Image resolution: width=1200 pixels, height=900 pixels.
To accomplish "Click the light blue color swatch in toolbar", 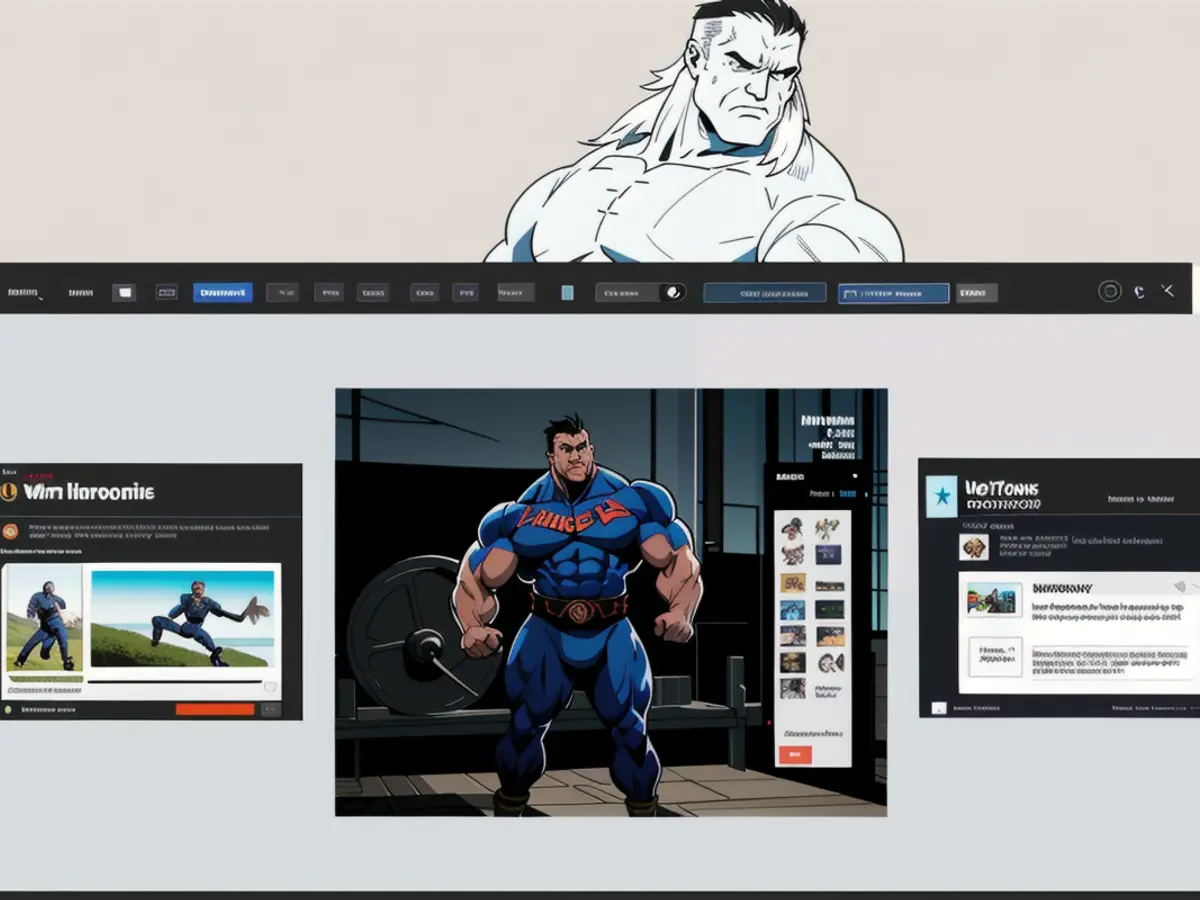I will 567,293.
